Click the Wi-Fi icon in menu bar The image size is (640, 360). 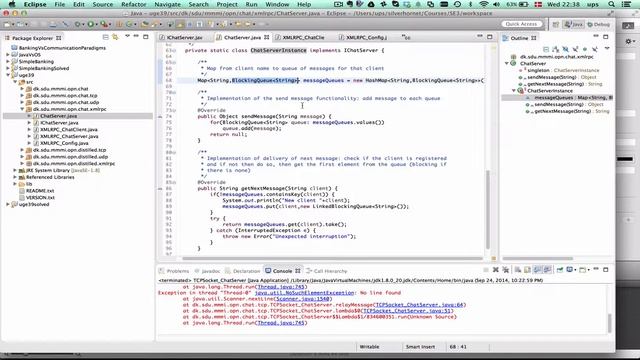coord(484,4)
